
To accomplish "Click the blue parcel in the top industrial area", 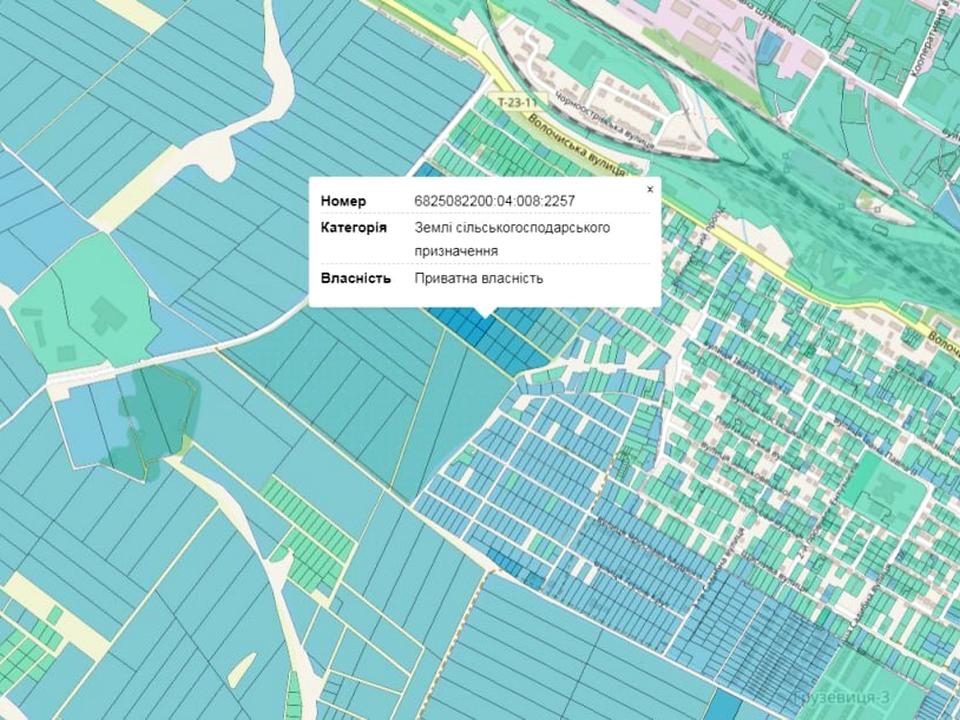I will [x=768, y=45].
